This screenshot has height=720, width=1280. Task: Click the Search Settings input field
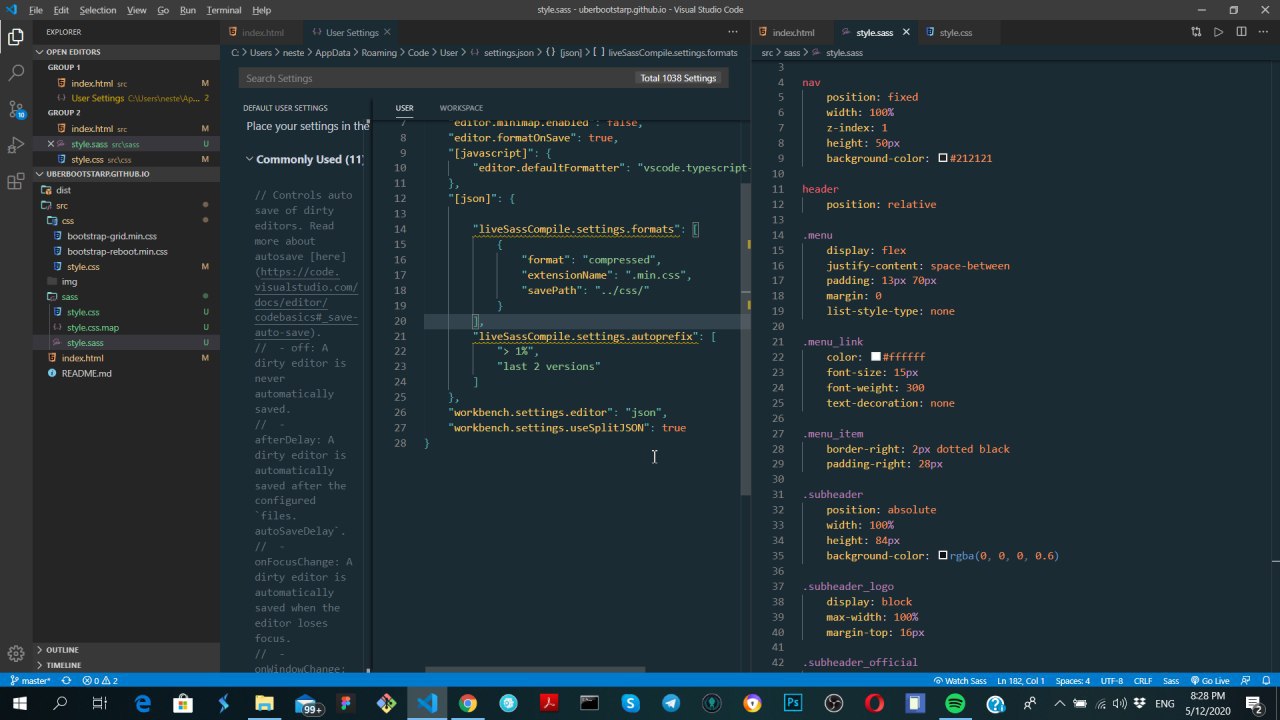coord(437,78)
